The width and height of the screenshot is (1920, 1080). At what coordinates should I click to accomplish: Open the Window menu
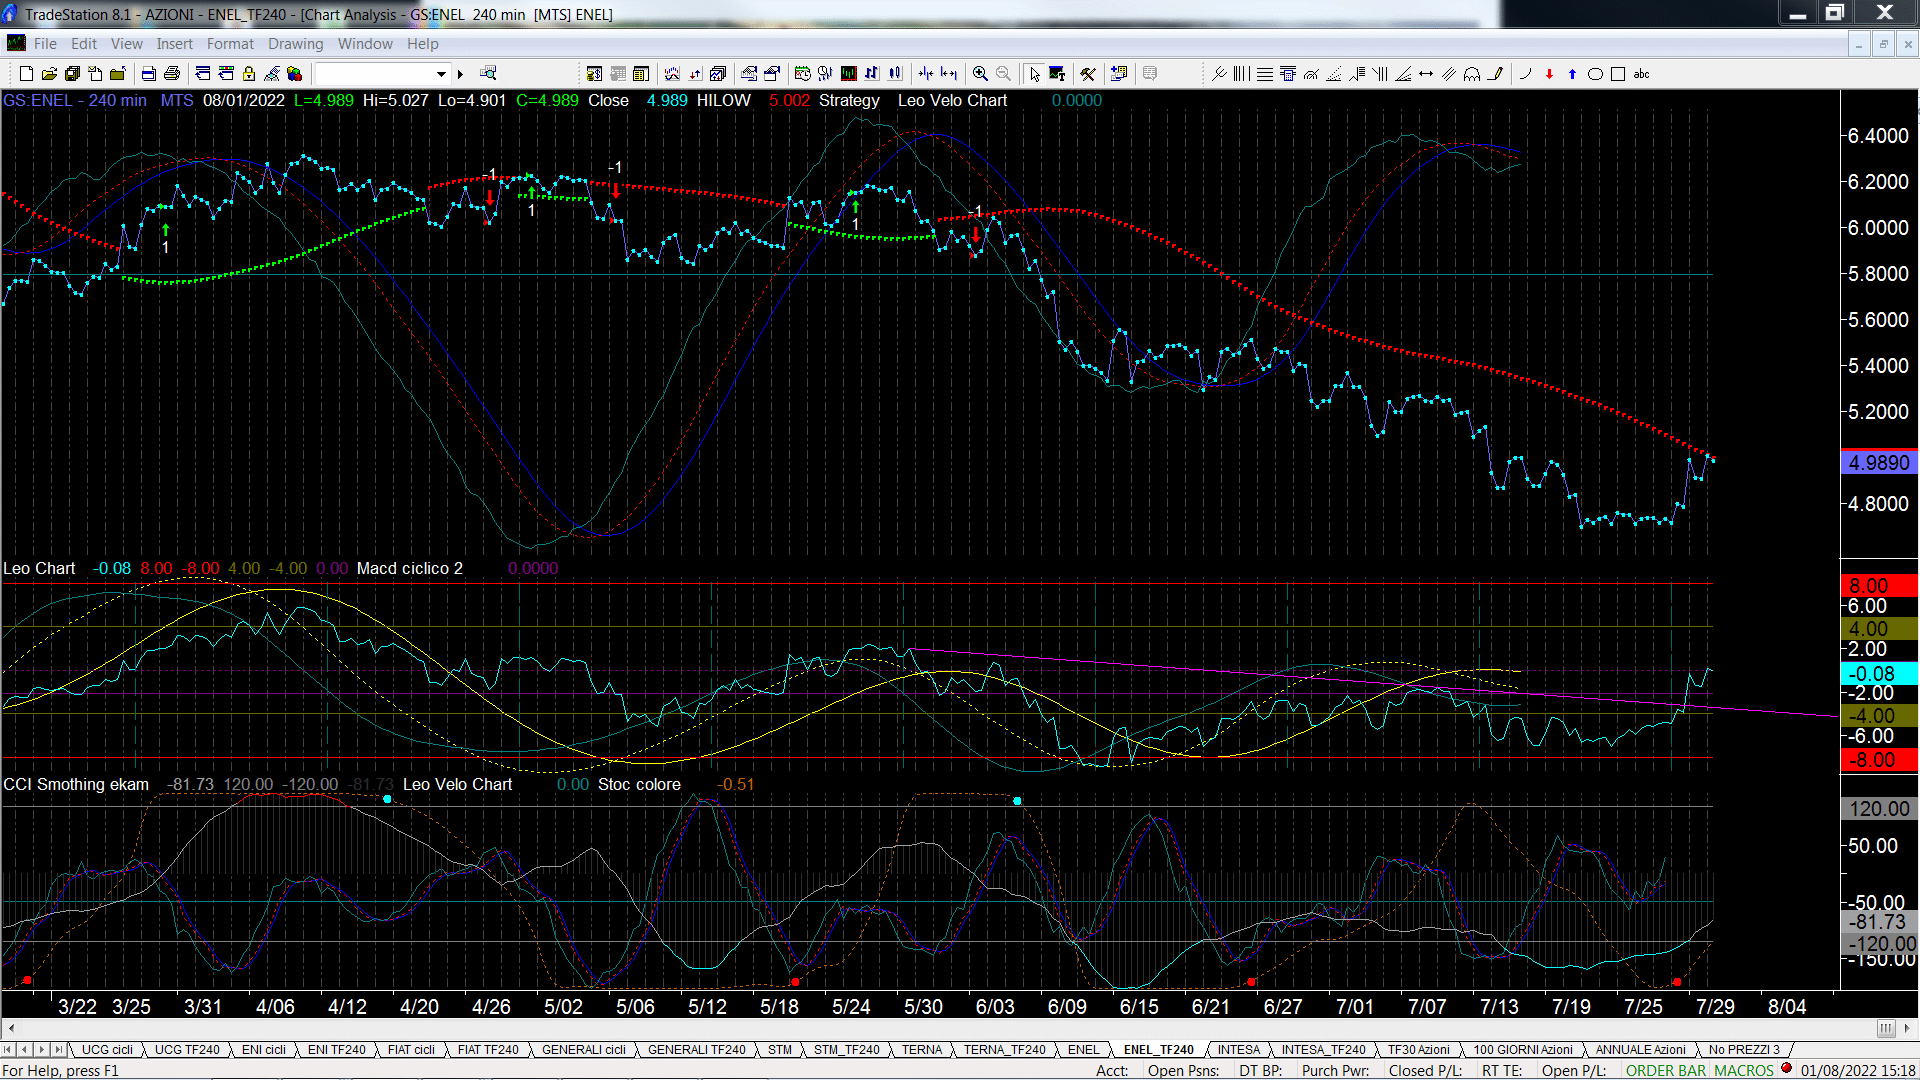tap(365, 43)
